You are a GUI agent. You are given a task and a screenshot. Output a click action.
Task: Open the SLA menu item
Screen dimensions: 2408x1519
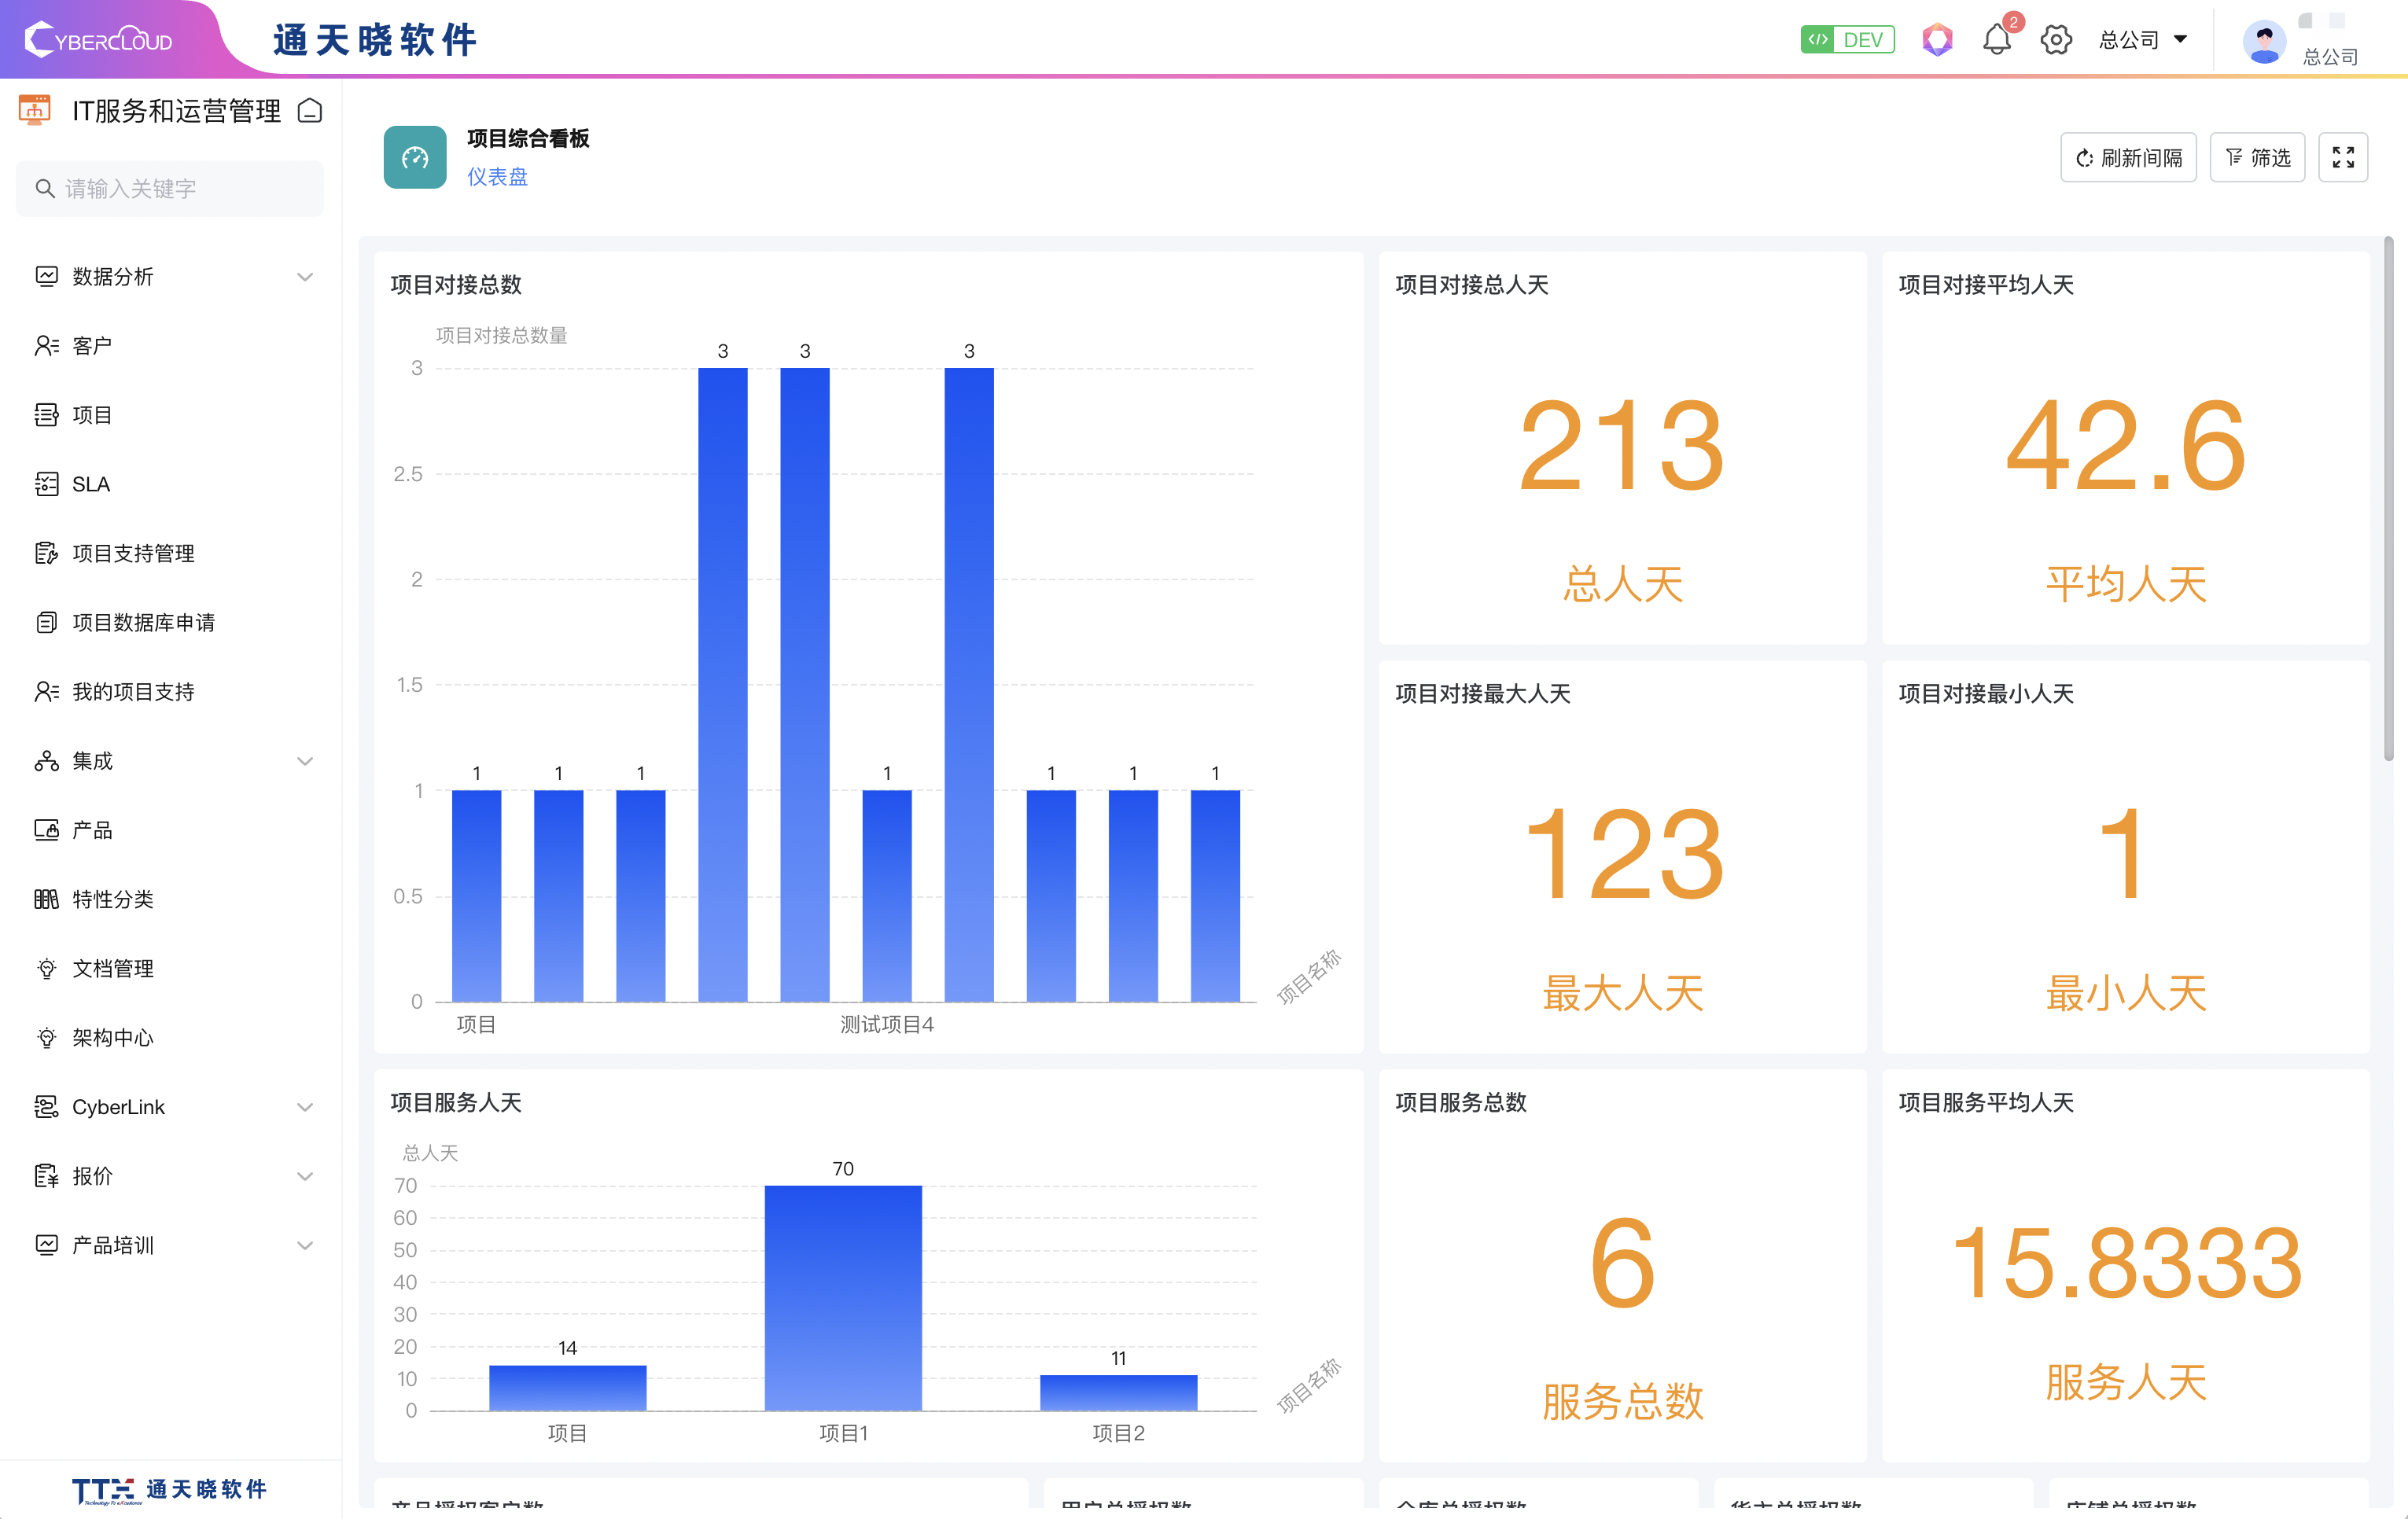click(91, 484)
